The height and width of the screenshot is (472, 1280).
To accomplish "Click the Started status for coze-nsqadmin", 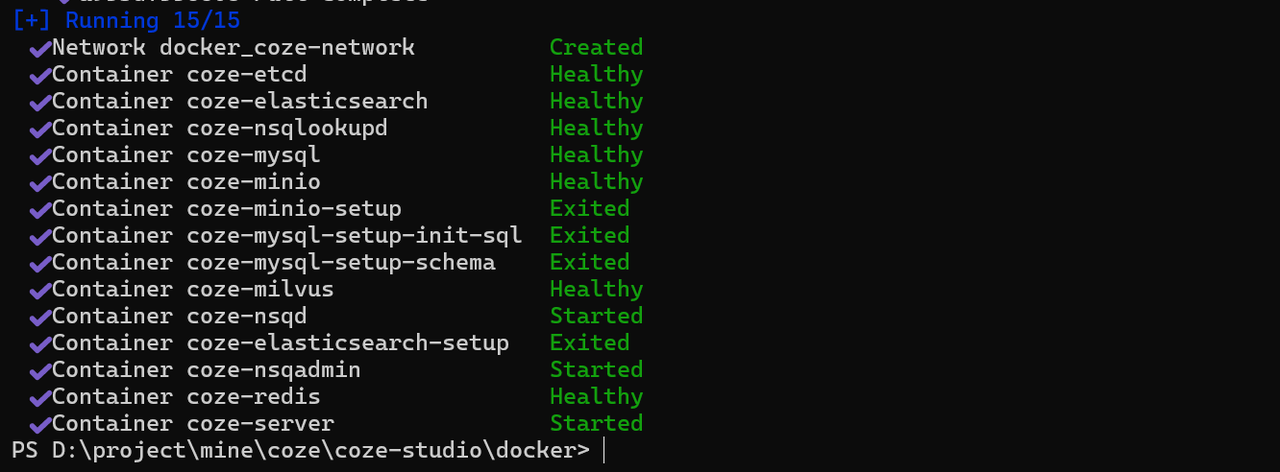I will point(596,370).
